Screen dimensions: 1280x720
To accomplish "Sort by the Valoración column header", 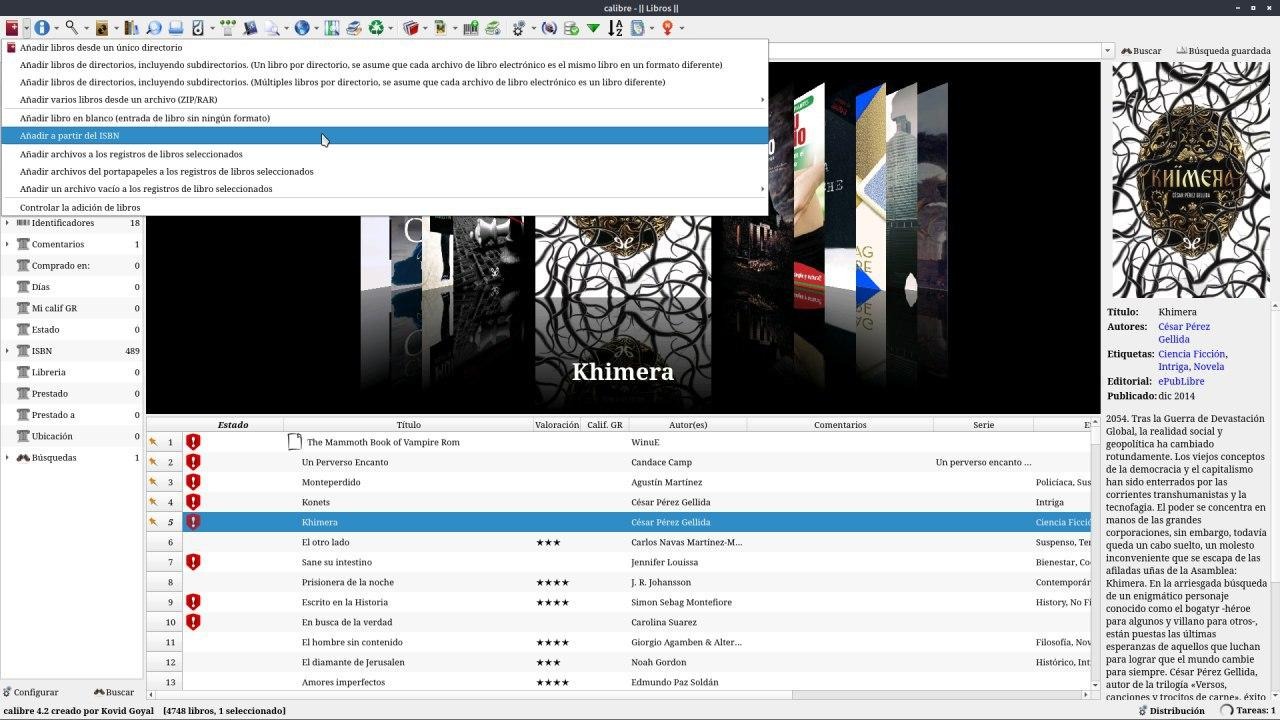I will click(x=557, y=425).
